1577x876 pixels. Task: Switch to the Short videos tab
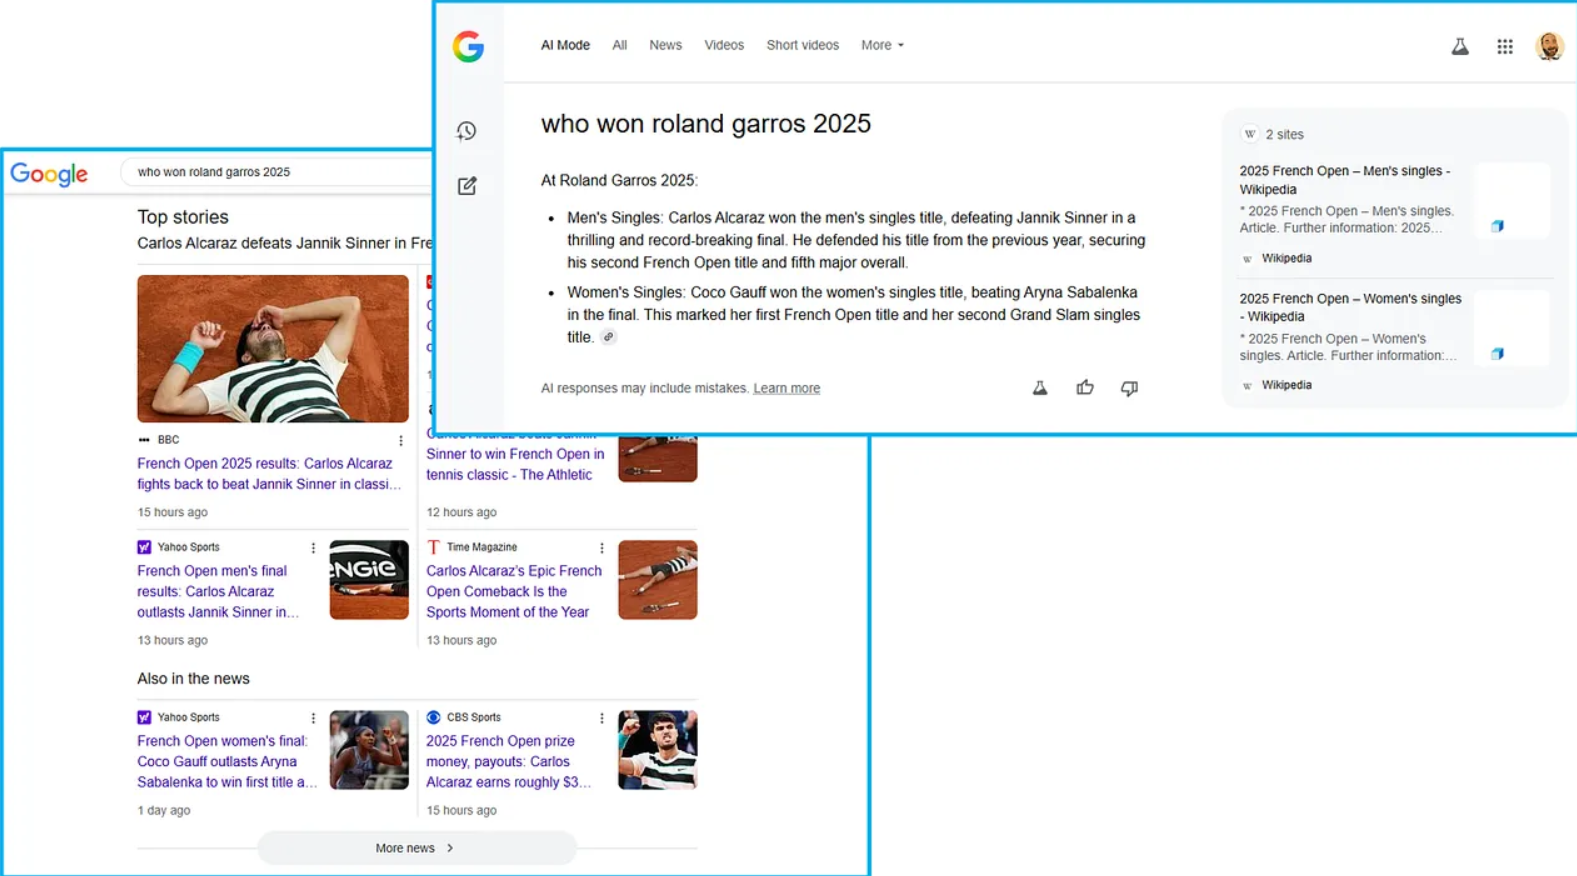pyautogui.click(x=802, y=45)
